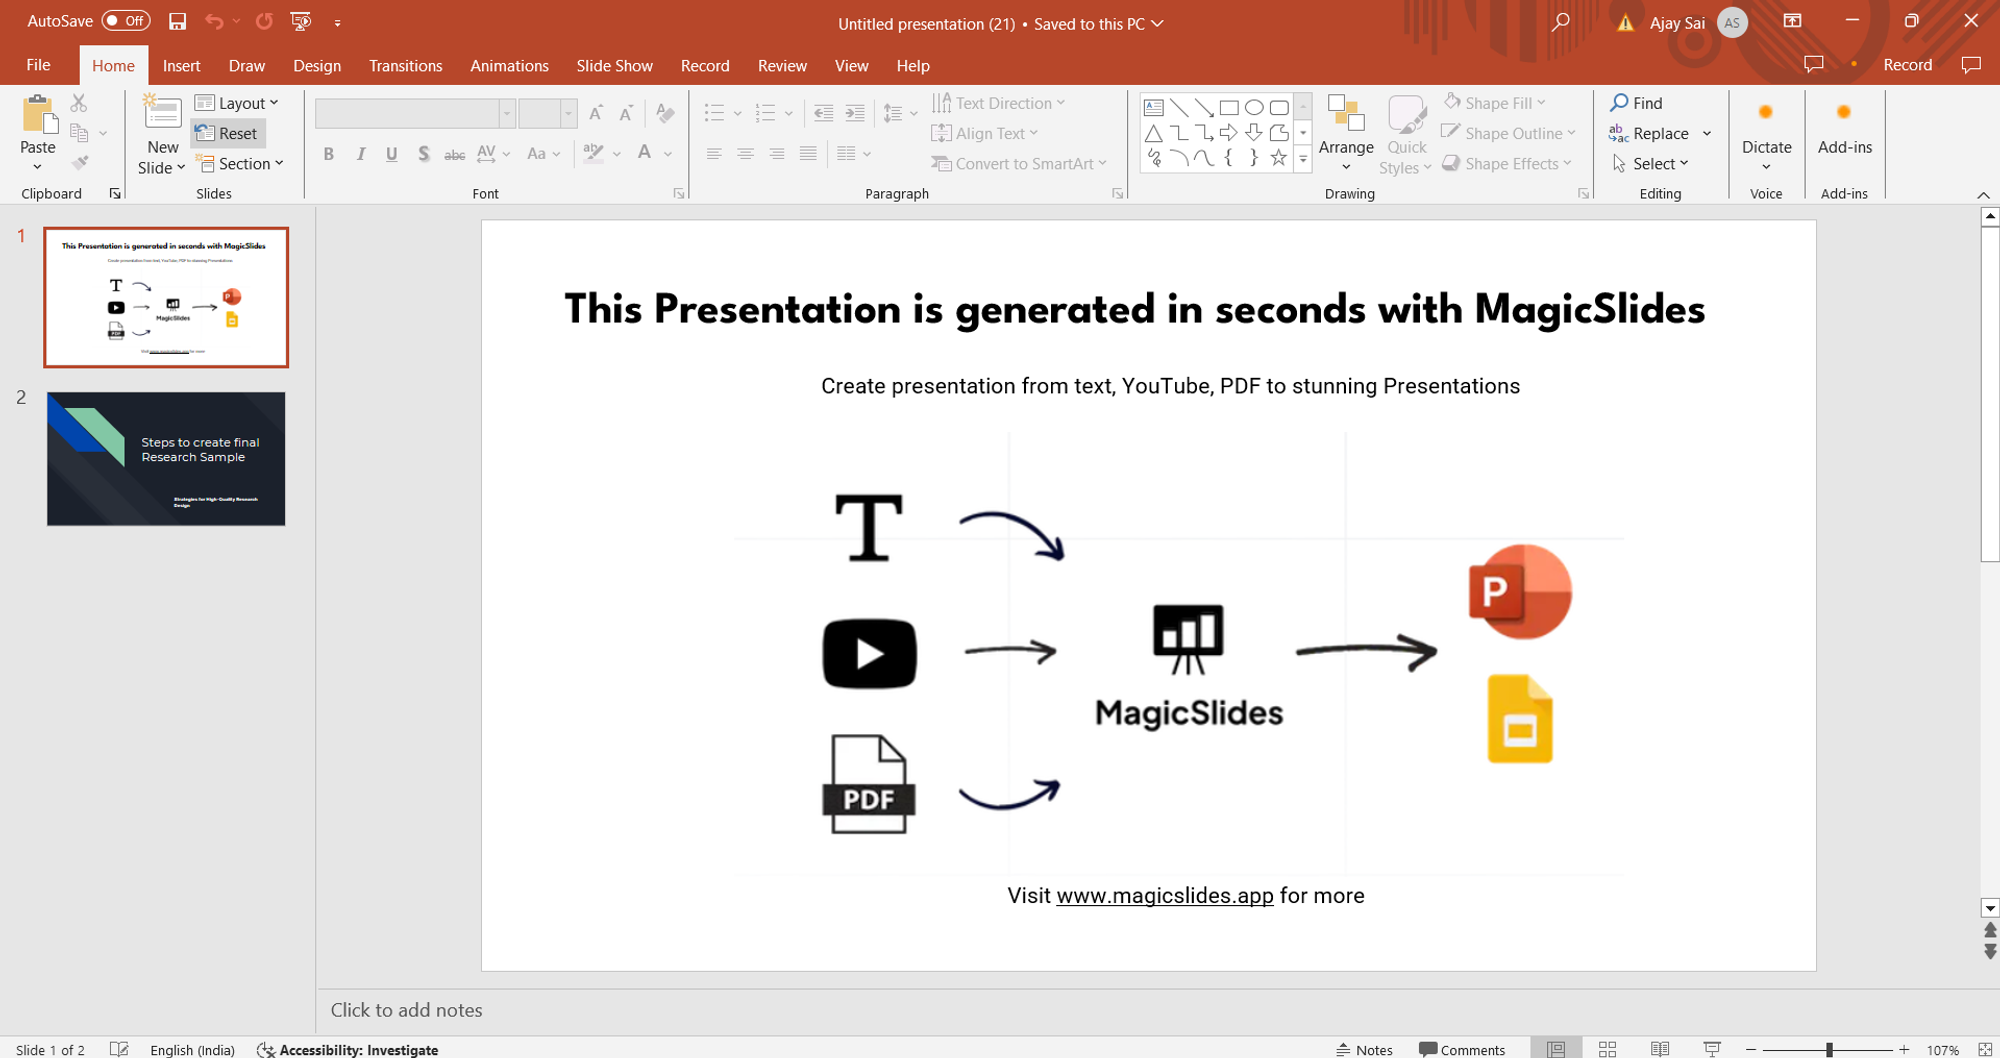Switch to Reading View icon
The image size is (2000, 1058).
point(1660,1049)
